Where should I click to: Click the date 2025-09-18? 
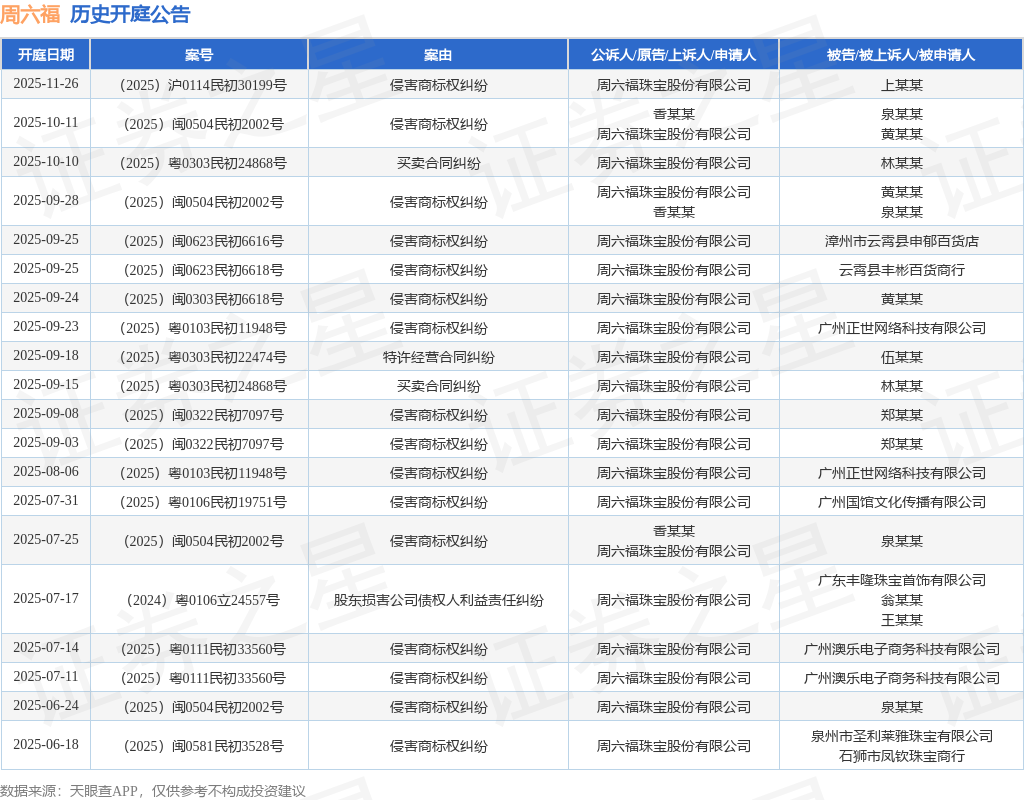pyautogui.click(x=46, y=355)
